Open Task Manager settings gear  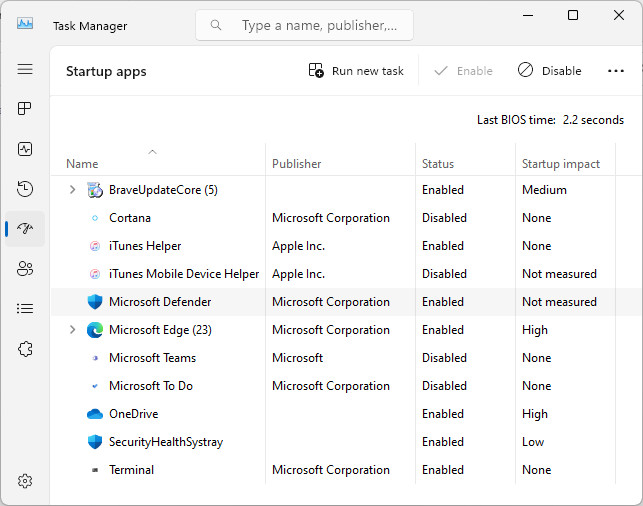click(25, 481)
